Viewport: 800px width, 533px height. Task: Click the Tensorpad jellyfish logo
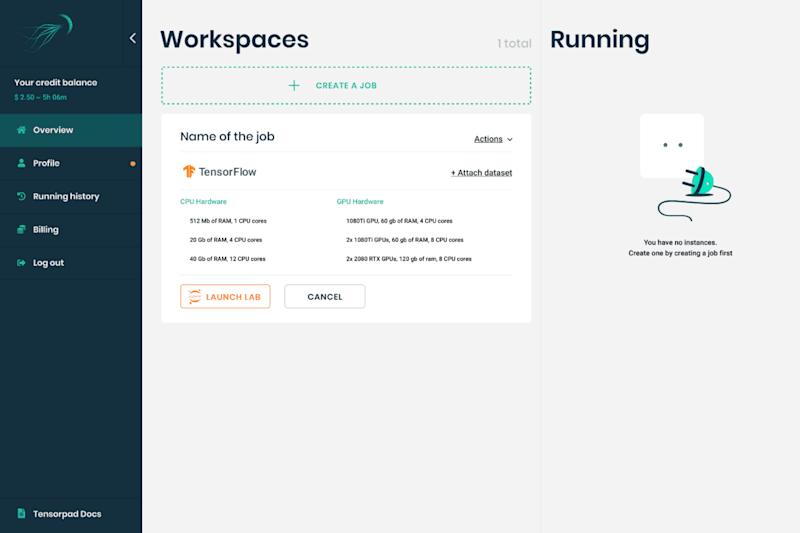pyautogui.click(x=46, y=33)
